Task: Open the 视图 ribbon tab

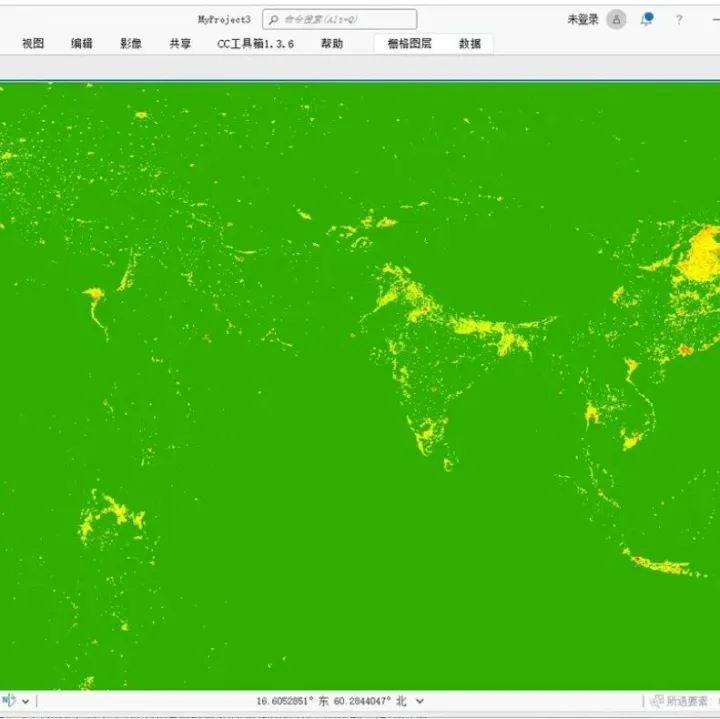Action: coord(33,44)
